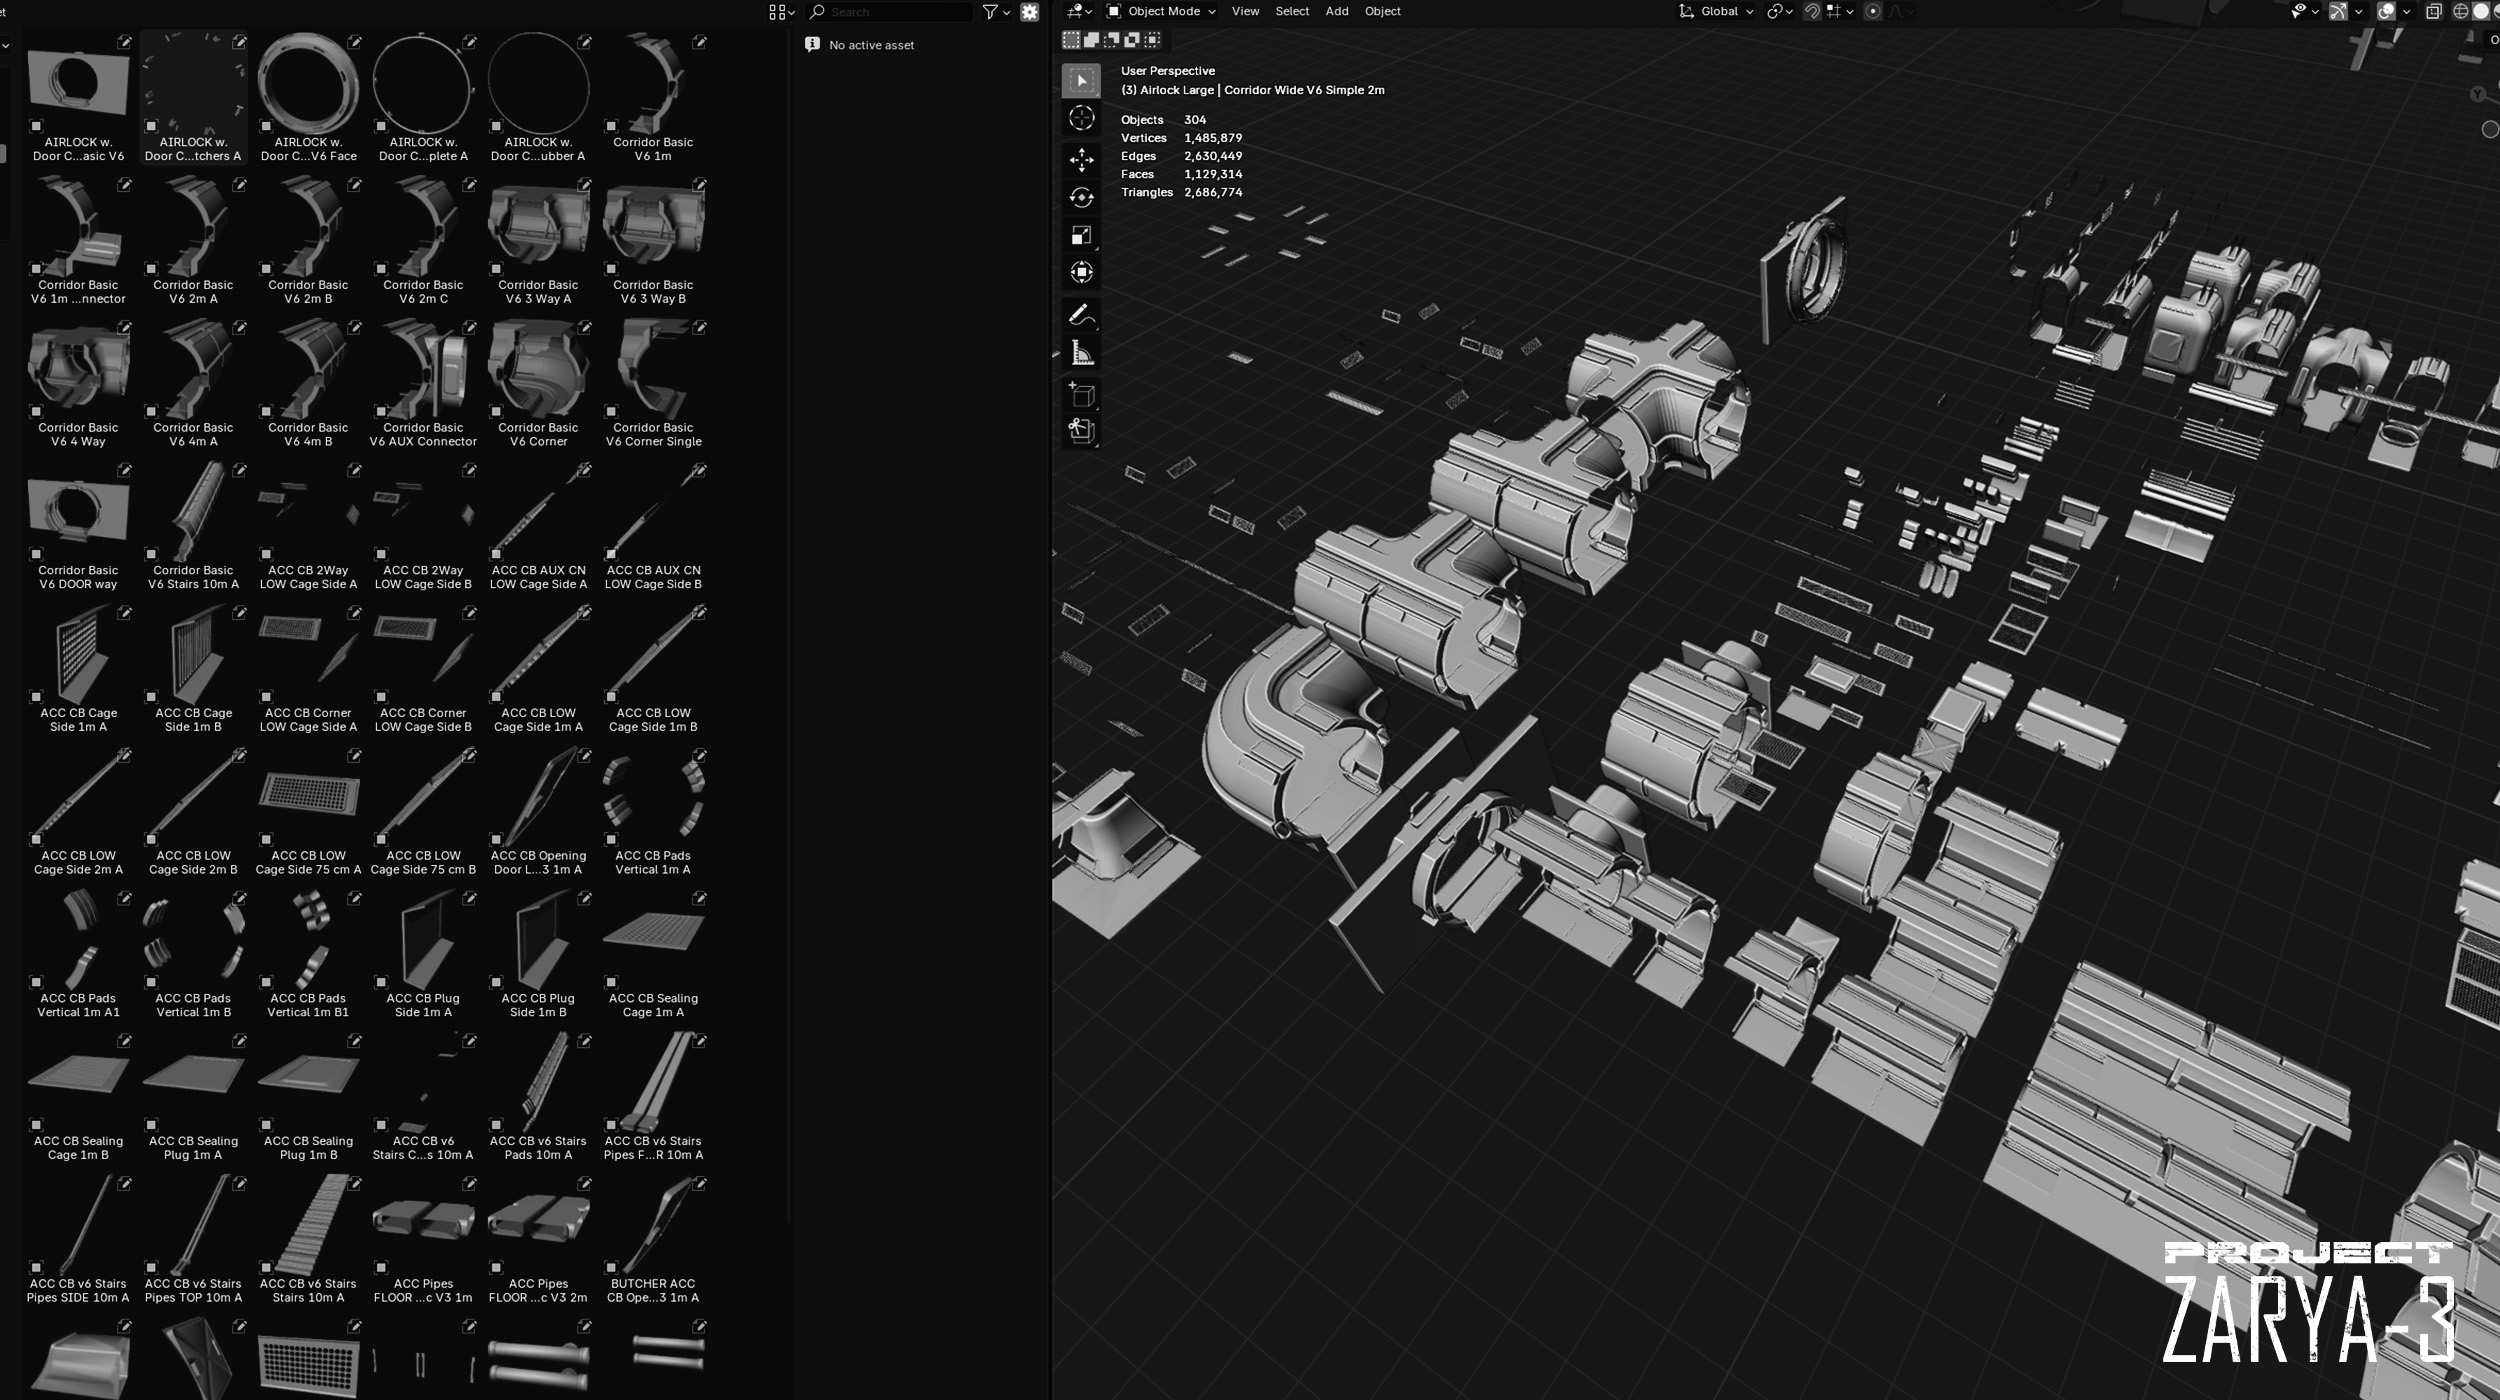Choose the Set new selection mode icon
The height and width of the screenshot is (1400, 2500).
click(x=1071, y=40)
